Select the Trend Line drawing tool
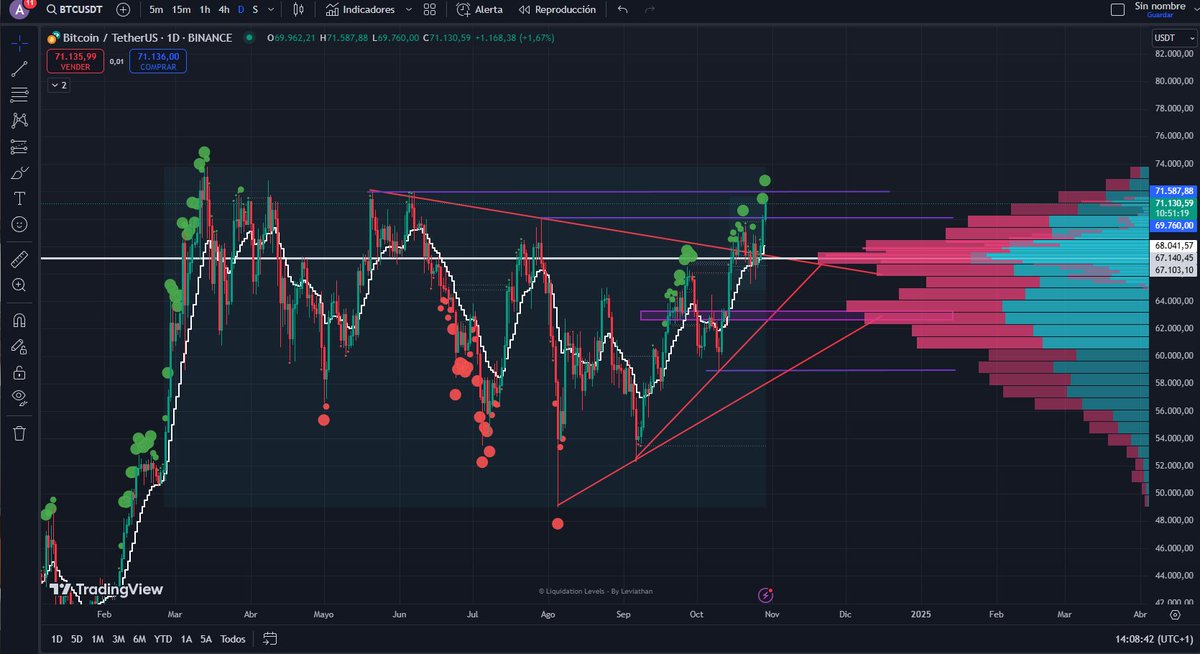Viewport: 1200px width, 654px height. coord(20,70)
